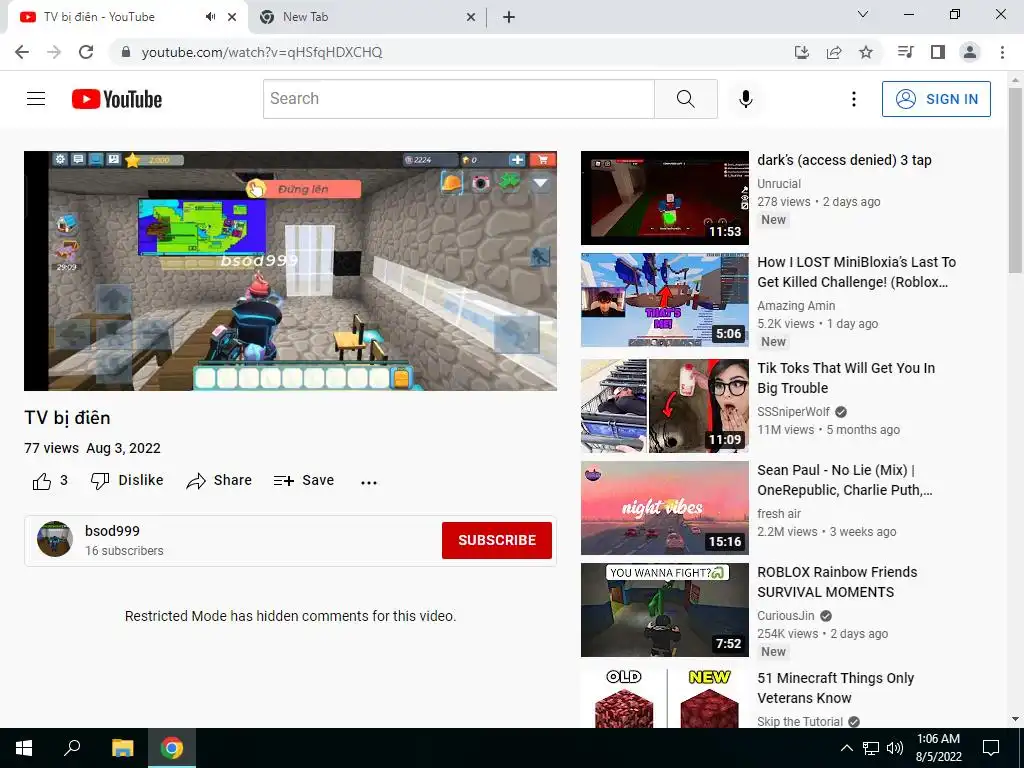Focus the YouTube Search field
Screen dimensions: 1024x768
pos(458,99)
